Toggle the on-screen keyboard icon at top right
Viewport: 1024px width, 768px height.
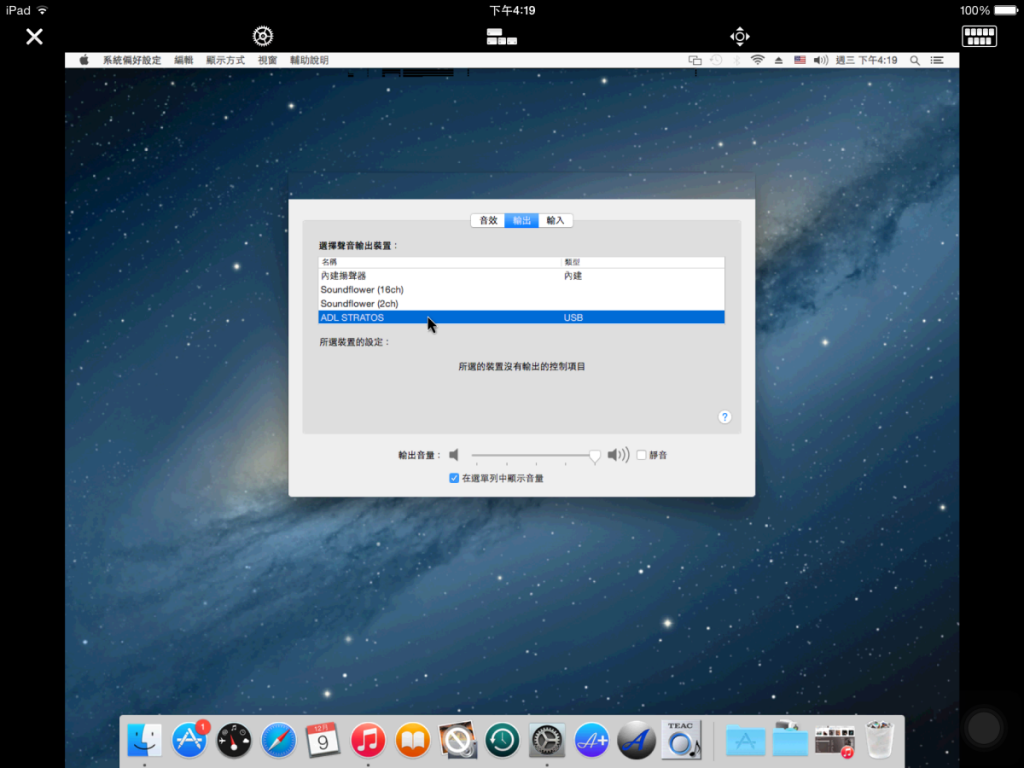(979, 35)
